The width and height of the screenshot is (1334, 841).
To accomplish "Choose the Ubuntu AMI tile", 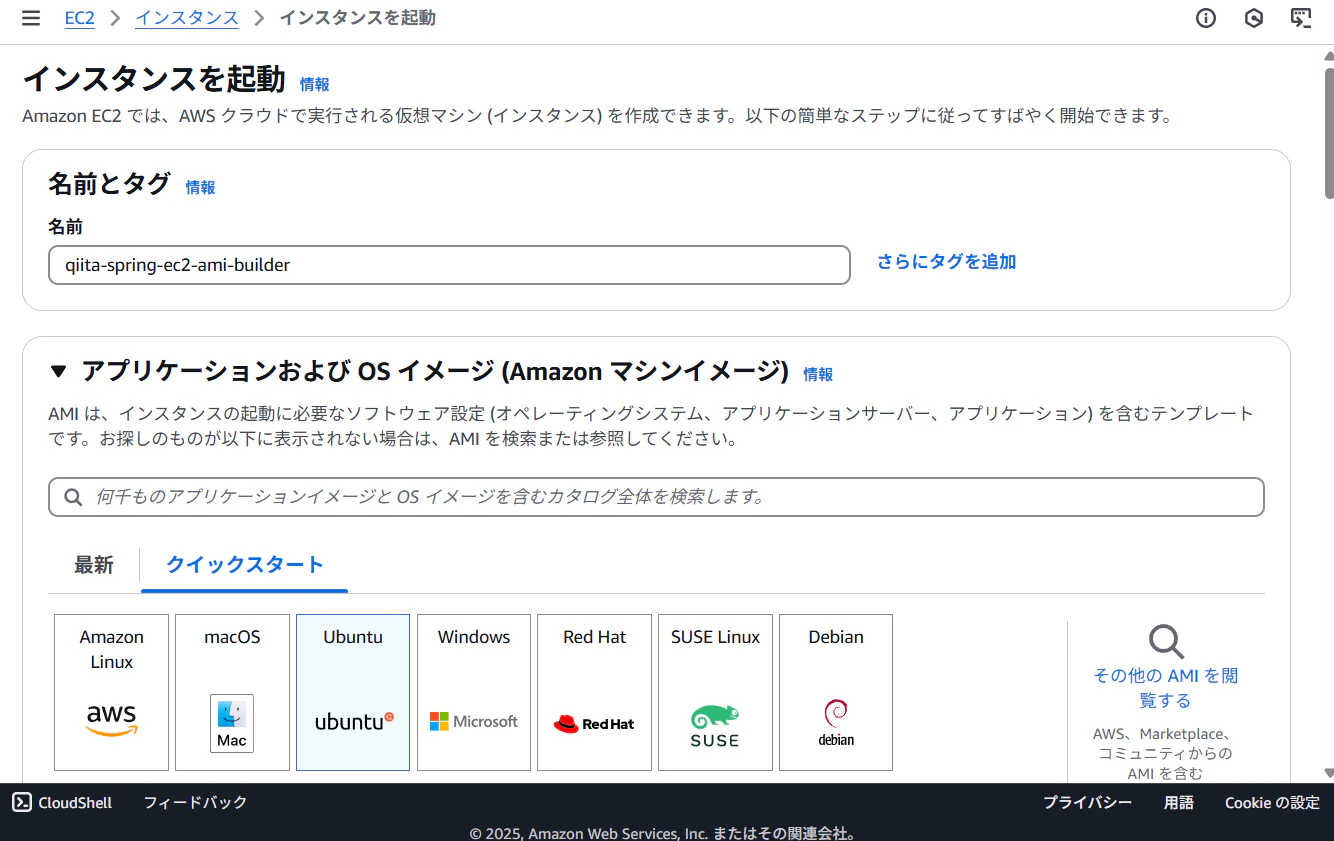I will [353, 692].
